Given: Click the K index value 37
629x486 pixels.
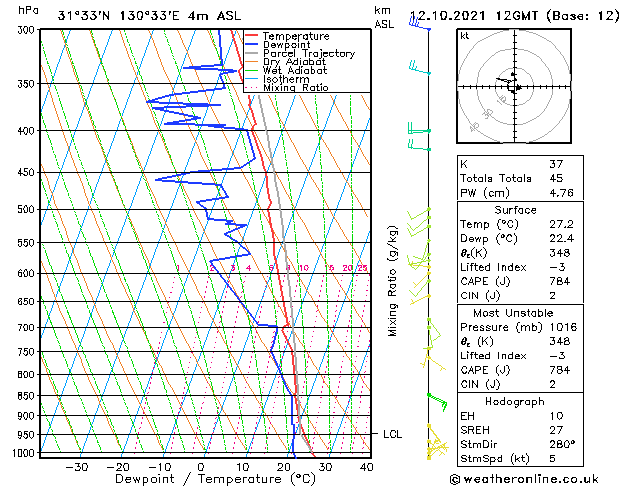Looking at the screenshot, I should click(556, 164).
